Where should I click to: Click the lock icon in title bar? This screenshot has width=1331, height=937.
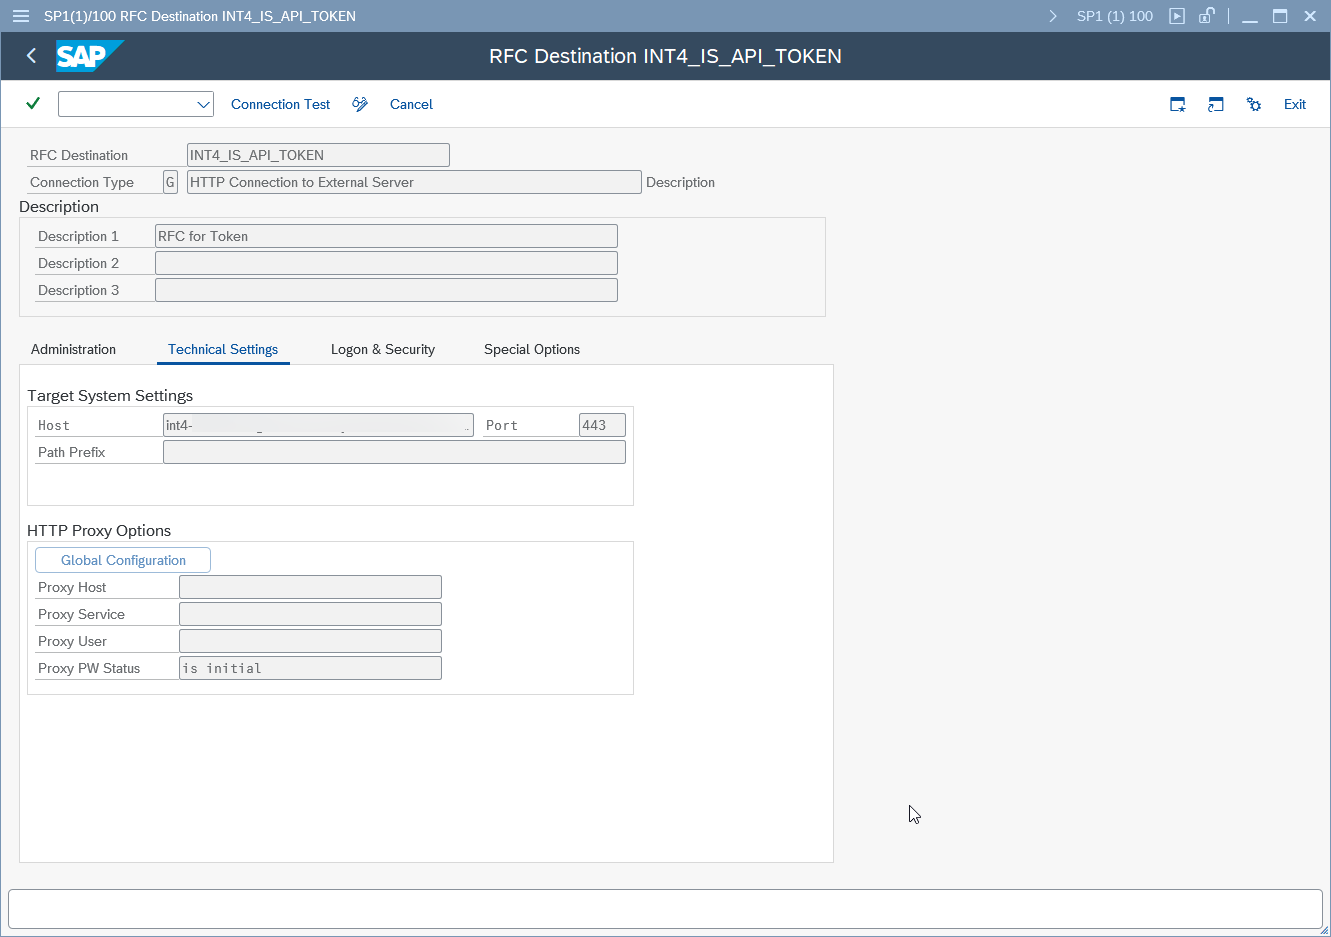pos(1207,16)
